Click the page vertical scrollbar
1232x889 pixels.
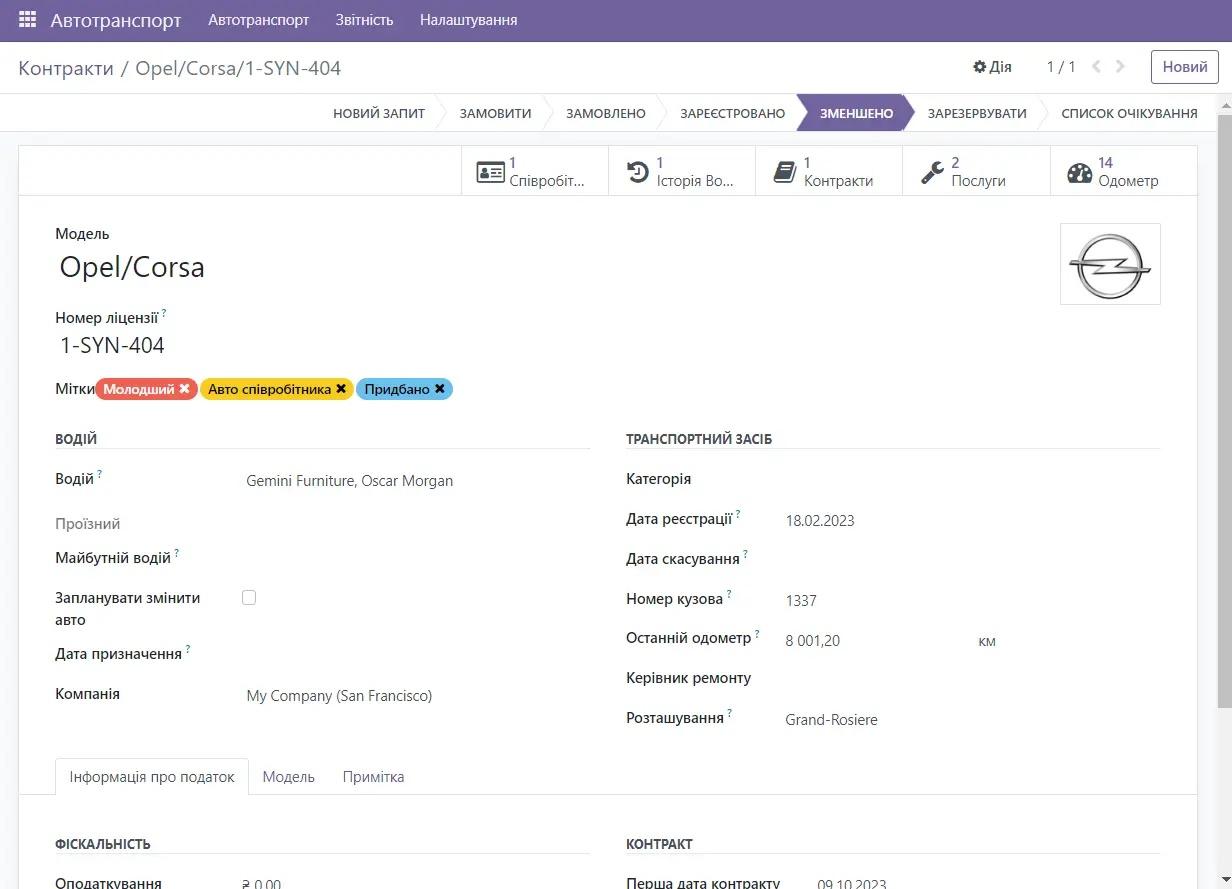click(1224, 410)
